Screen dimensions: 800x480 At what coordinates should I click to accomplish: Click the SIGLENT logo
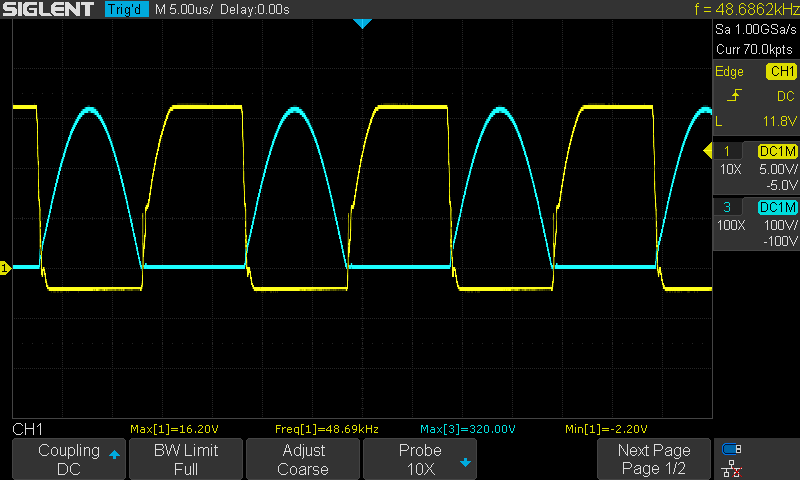(48, 9)
